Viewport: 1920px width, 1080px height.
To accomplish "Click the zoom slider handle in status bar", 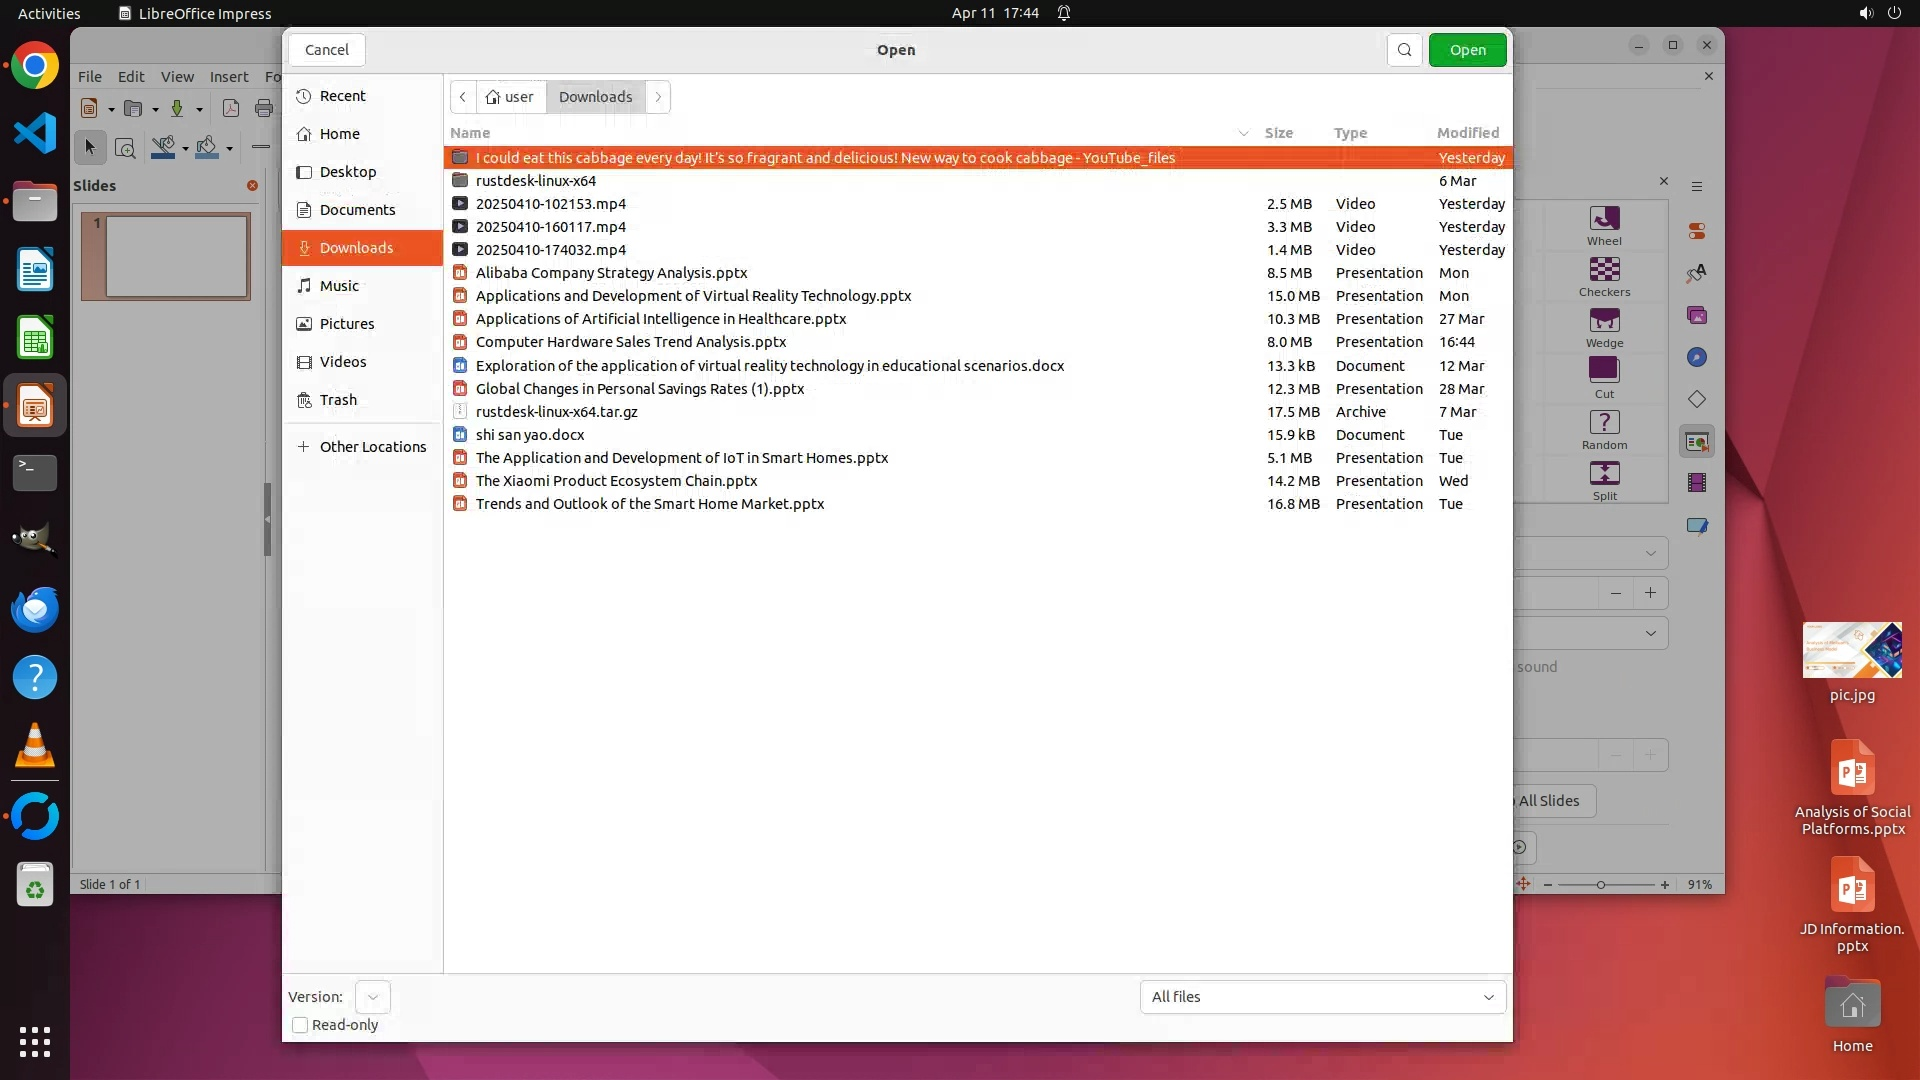I will click(x=1601, y=885).
